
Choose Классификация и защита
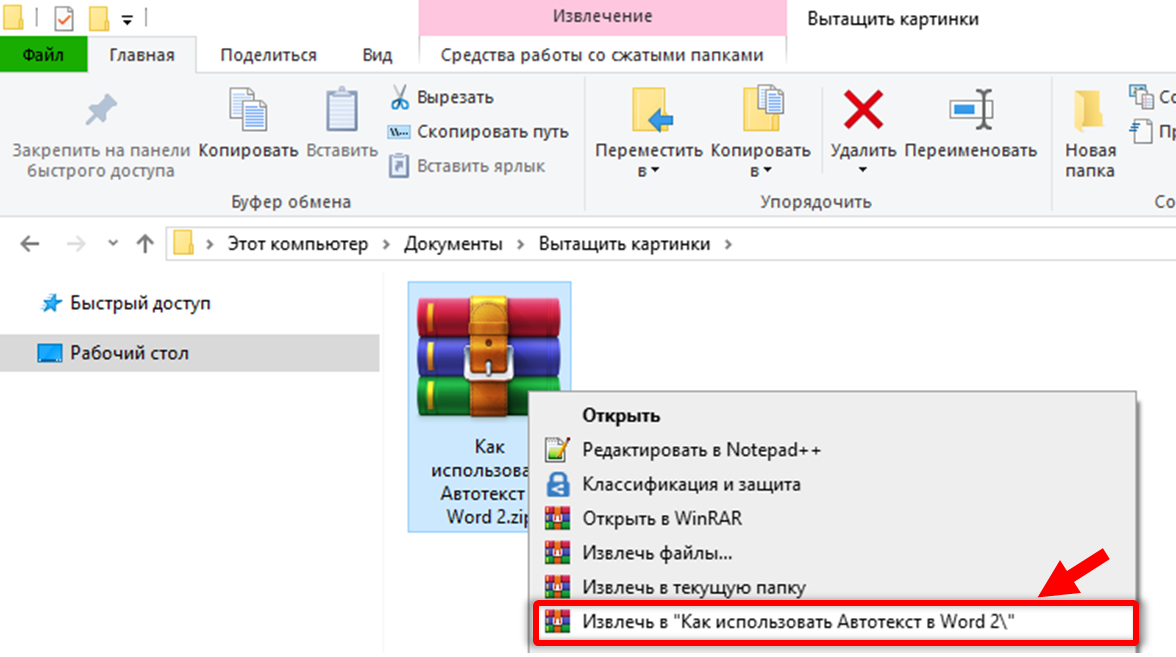point(832,484)
